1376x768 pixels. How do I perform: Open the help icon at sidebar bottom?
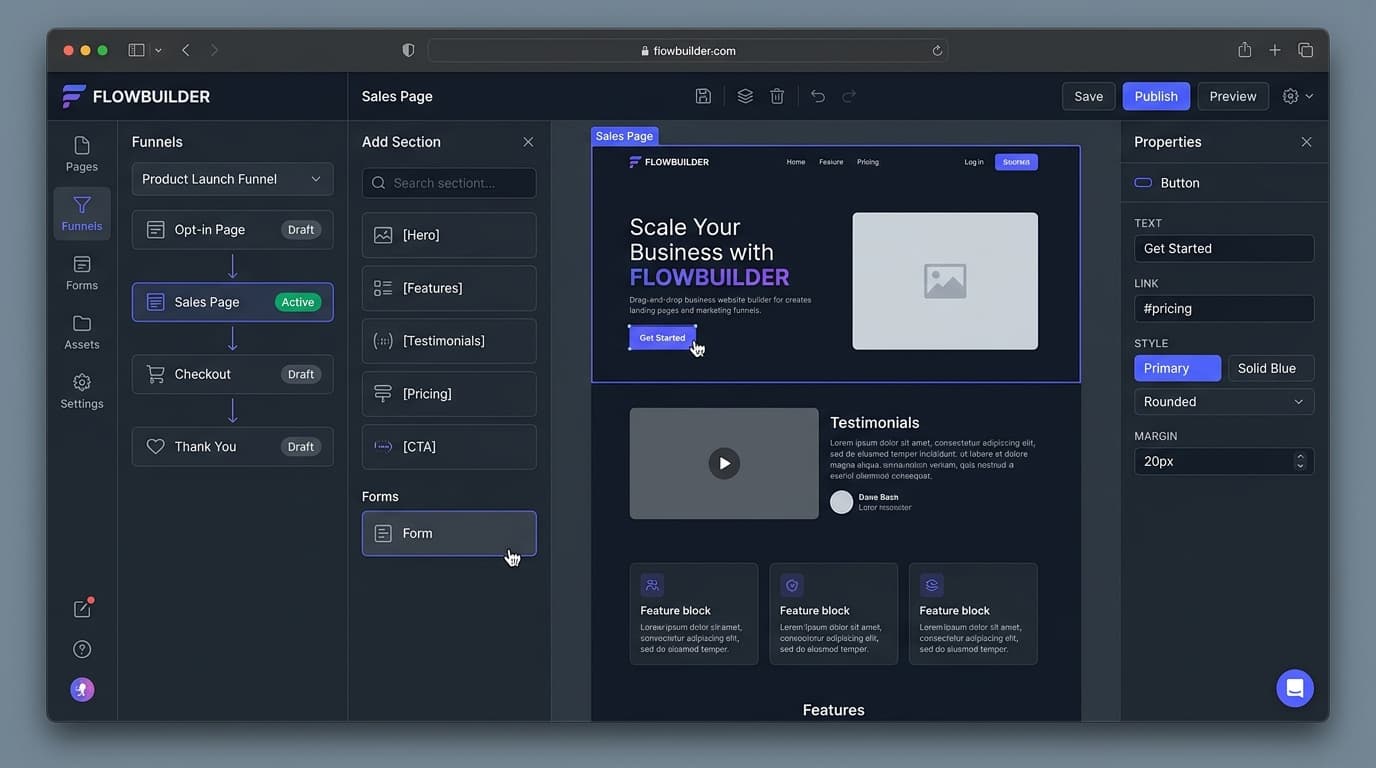pos(81,648)
